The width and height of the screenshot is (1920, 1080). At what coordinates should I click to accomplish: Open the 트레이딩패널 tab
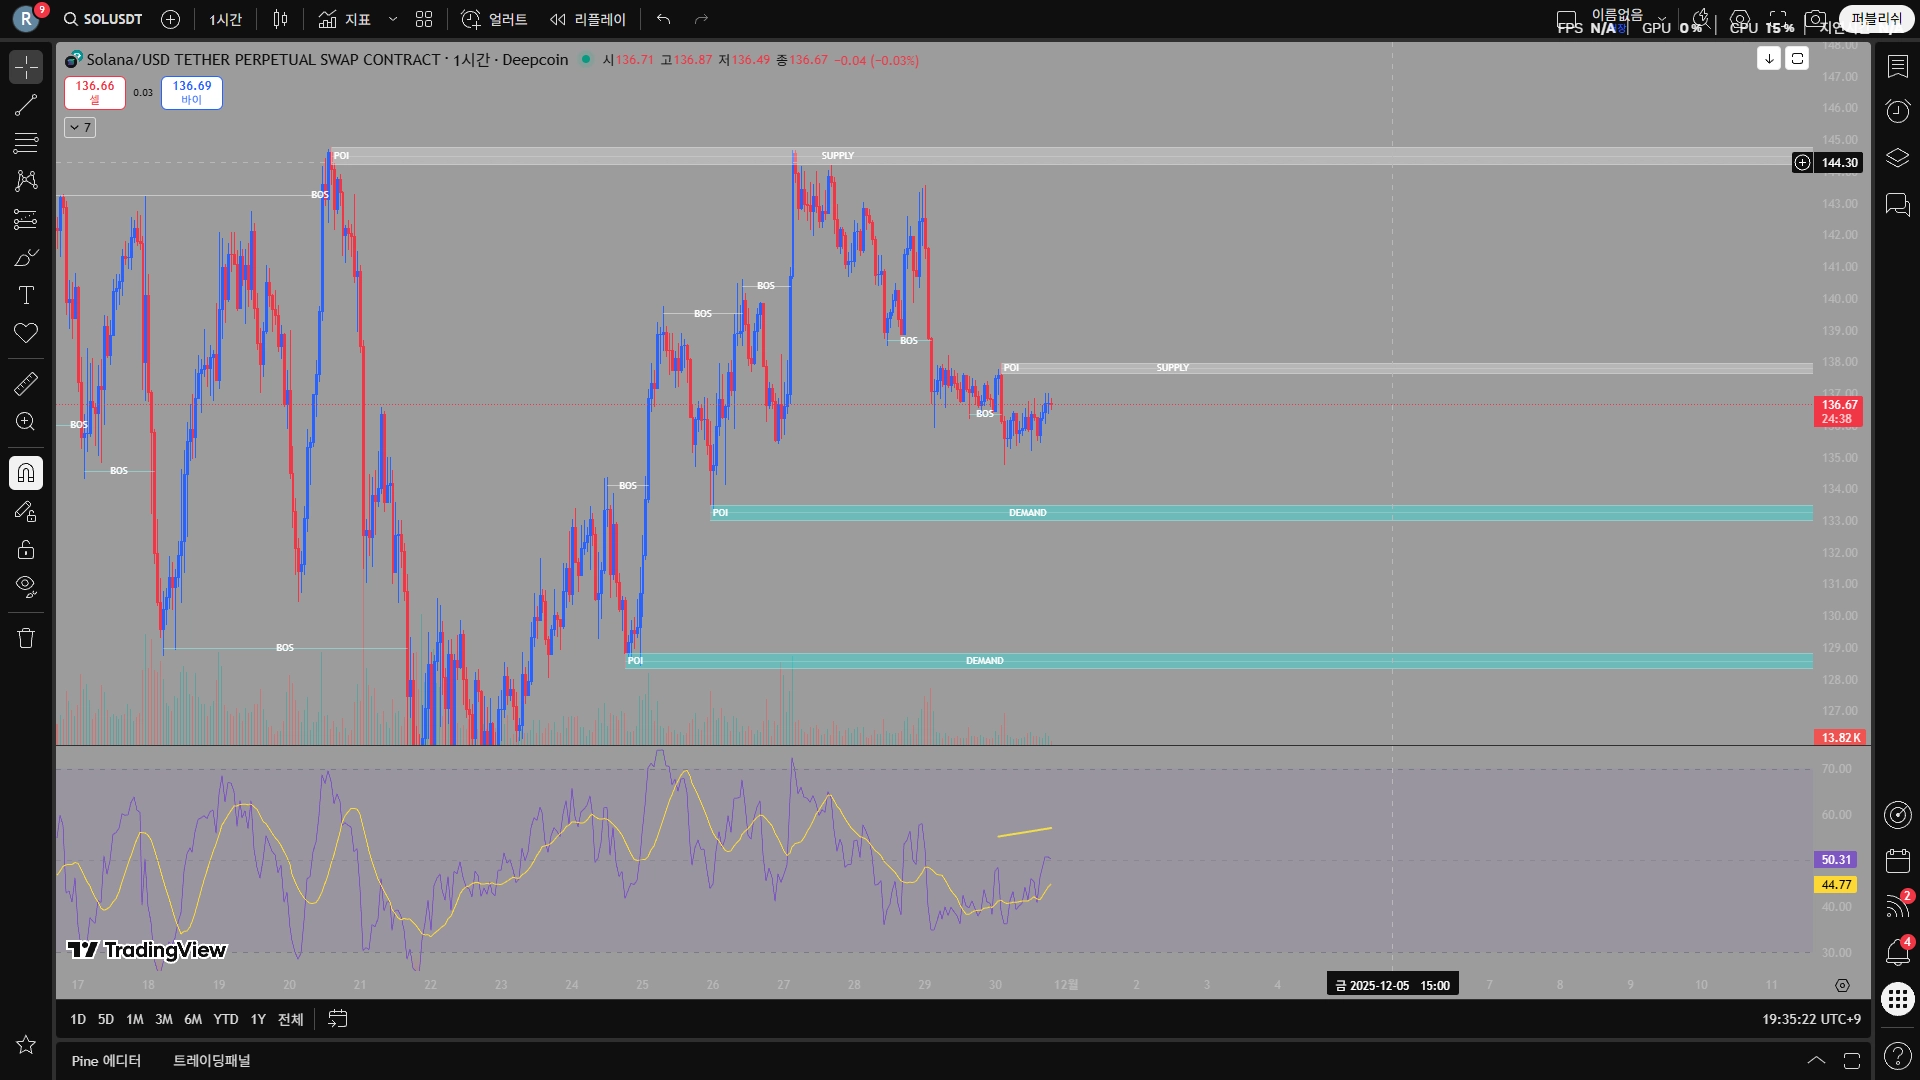[x=212, y=1060]
